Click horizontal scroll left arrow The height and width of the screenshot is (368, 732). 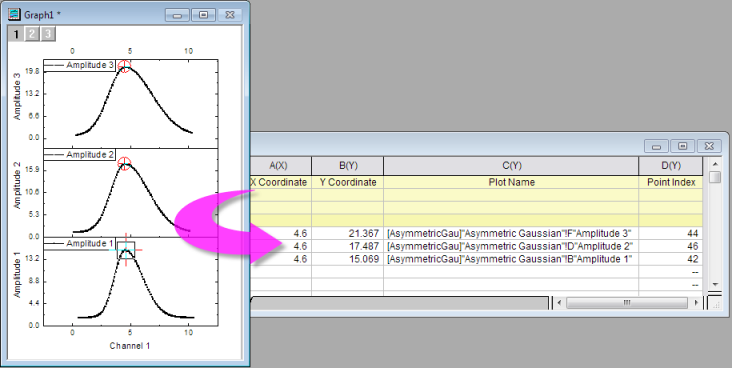click(560, 303)
